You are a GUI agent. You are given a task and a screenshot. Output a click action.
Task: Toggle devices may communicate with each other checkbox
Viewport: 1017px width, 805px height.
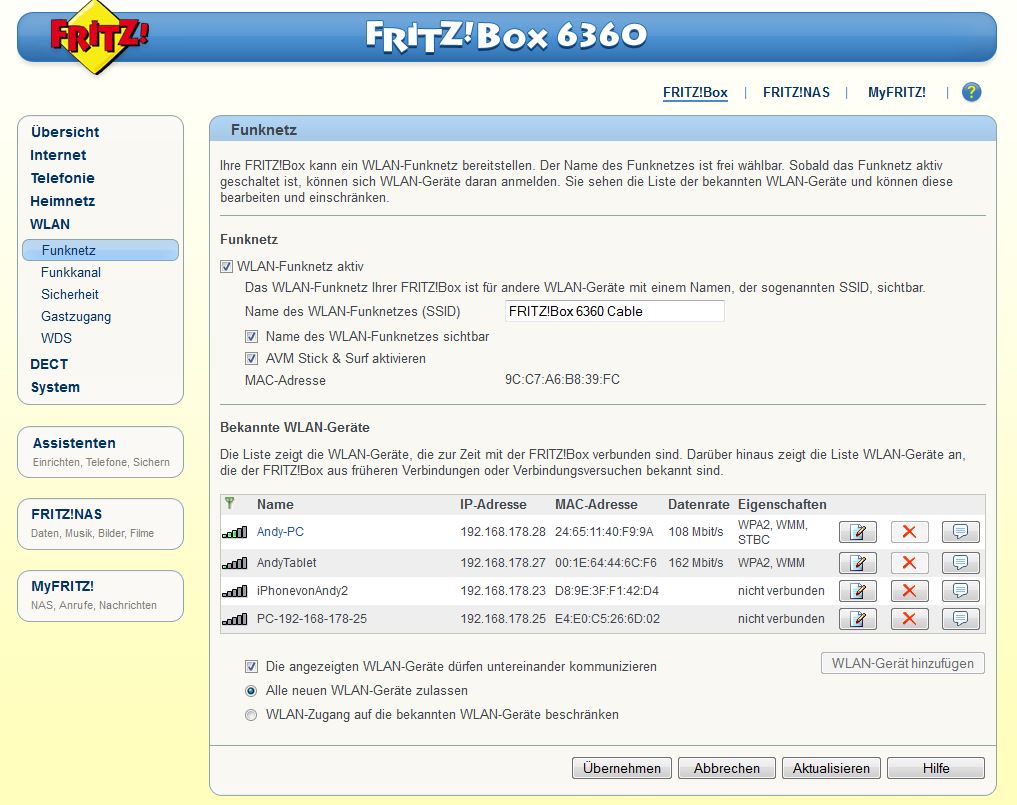point(251,666)
